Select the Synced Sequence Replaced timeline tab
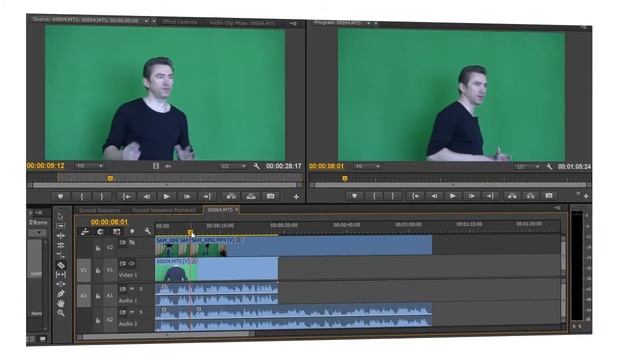640x360 pixels. (x=164, y=210)
